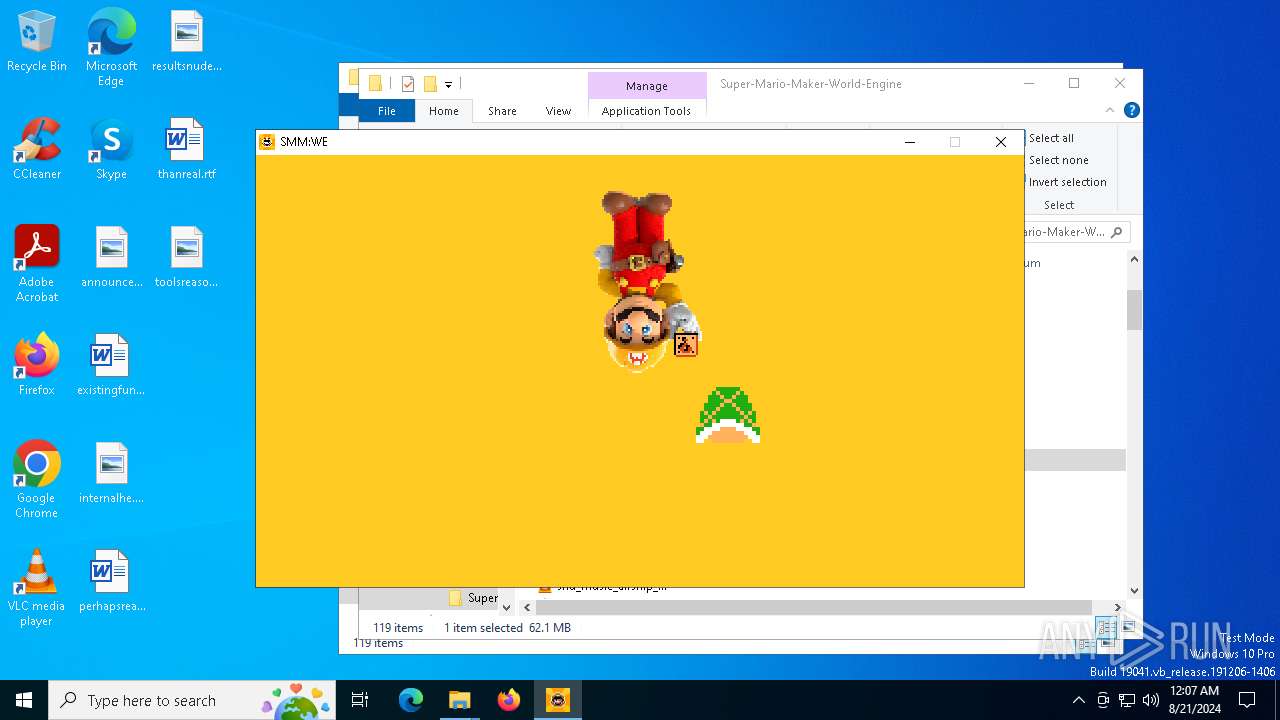Viewport: 1280px width, 720px height.
Task: Select the existingfun Word document icon
Action: (111, 366)
